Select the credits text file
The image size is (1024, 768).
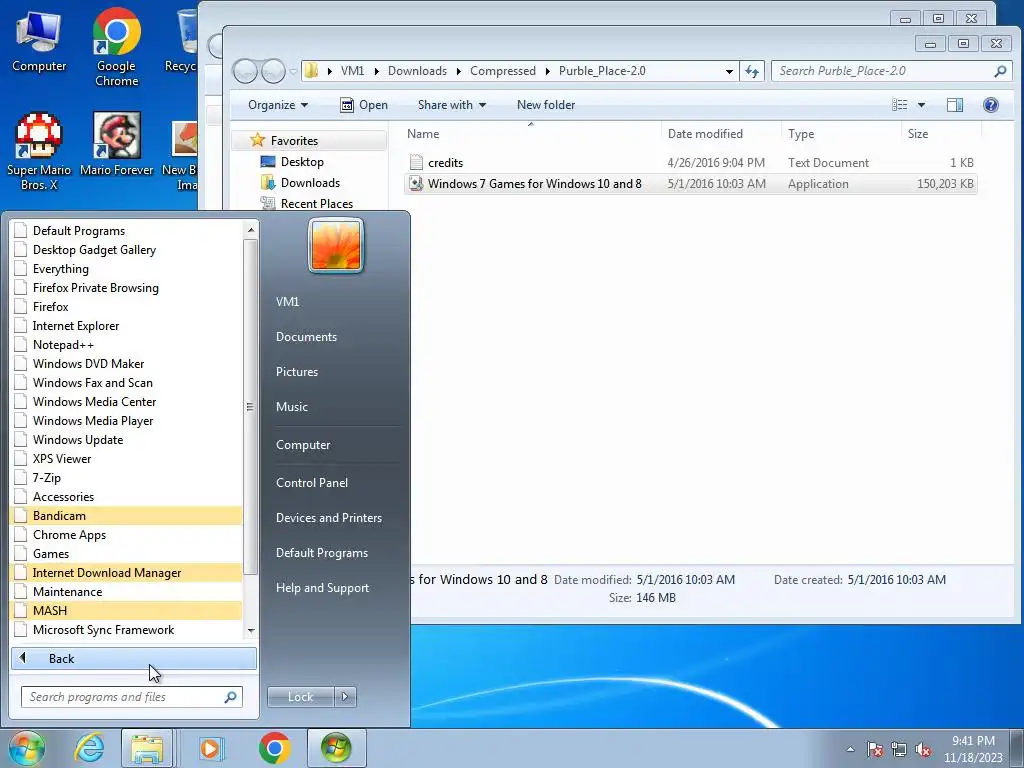(x=445, y=163)
